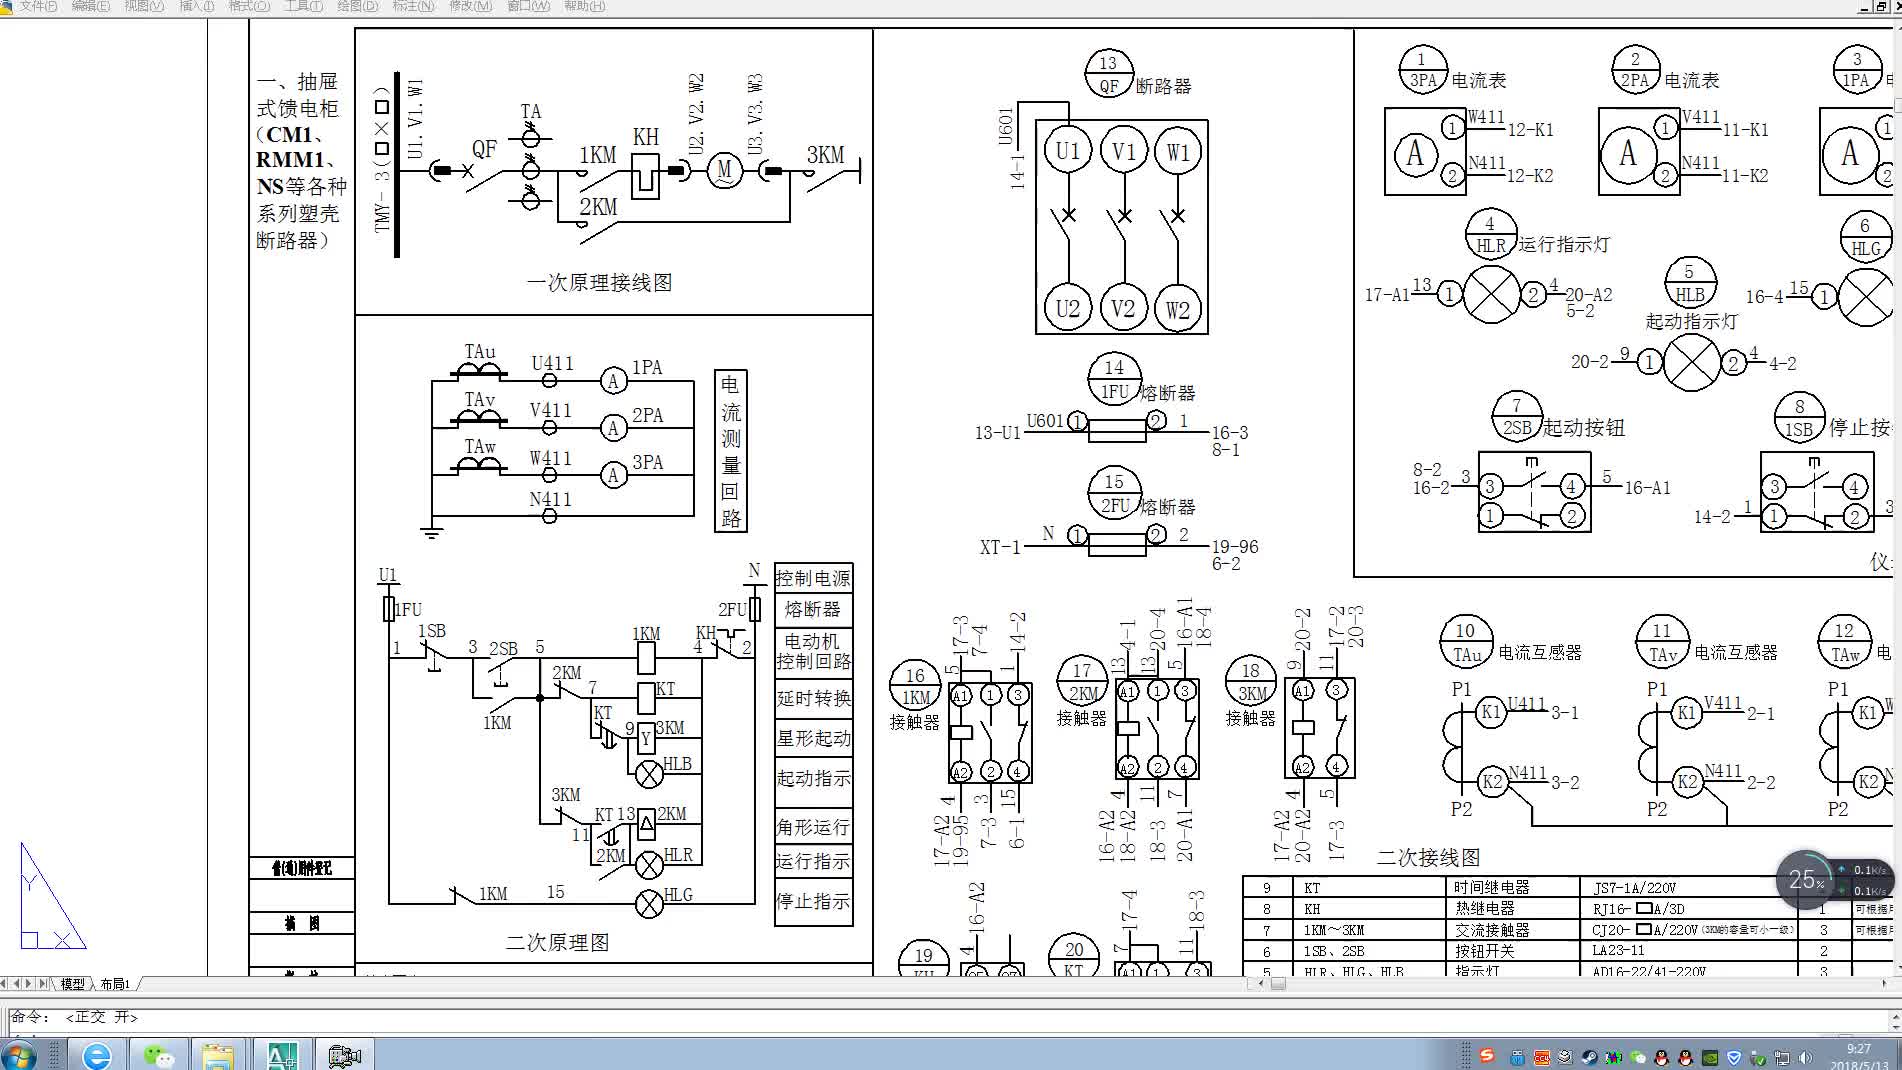Click the command window scroll-down arrow
Viewport: 1902px width, 1070px height.
(x=1894, y=1025)
